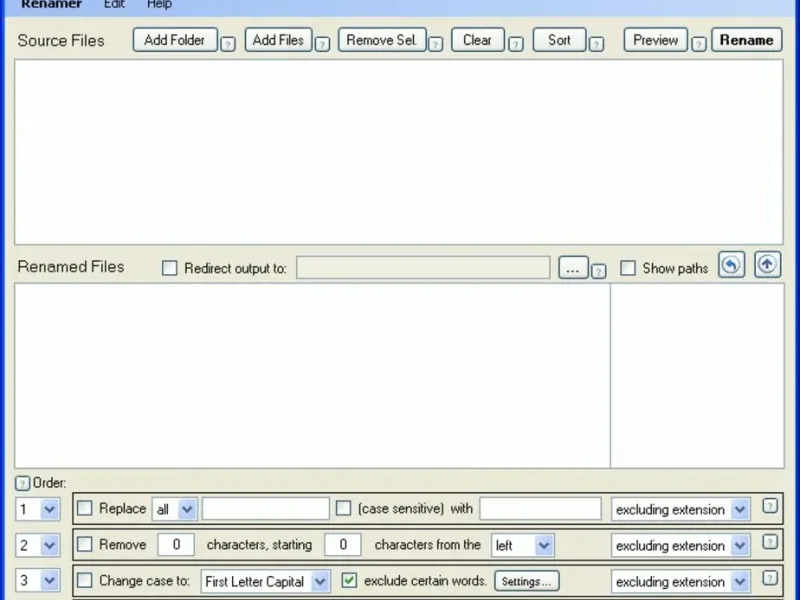800x600 pixels.
Task: Open help icon for the Remove row
Action: (x=770, y=542)
